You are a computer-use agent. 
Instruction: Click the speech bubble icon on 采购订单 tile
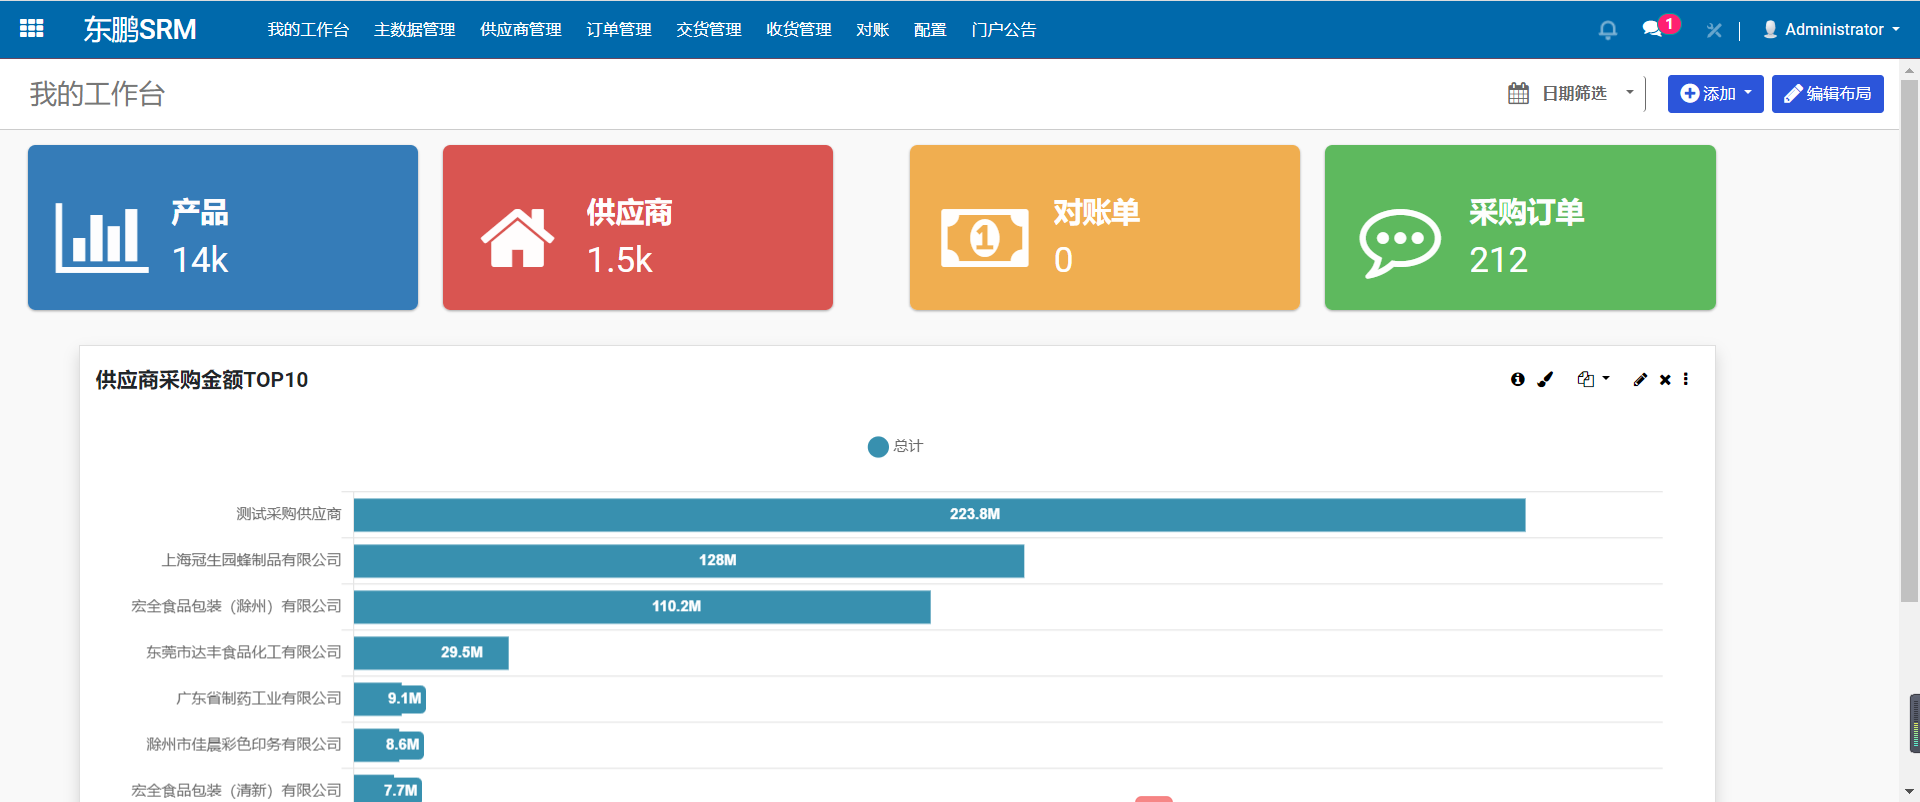pyautogui.click(x=1399, y=243)
